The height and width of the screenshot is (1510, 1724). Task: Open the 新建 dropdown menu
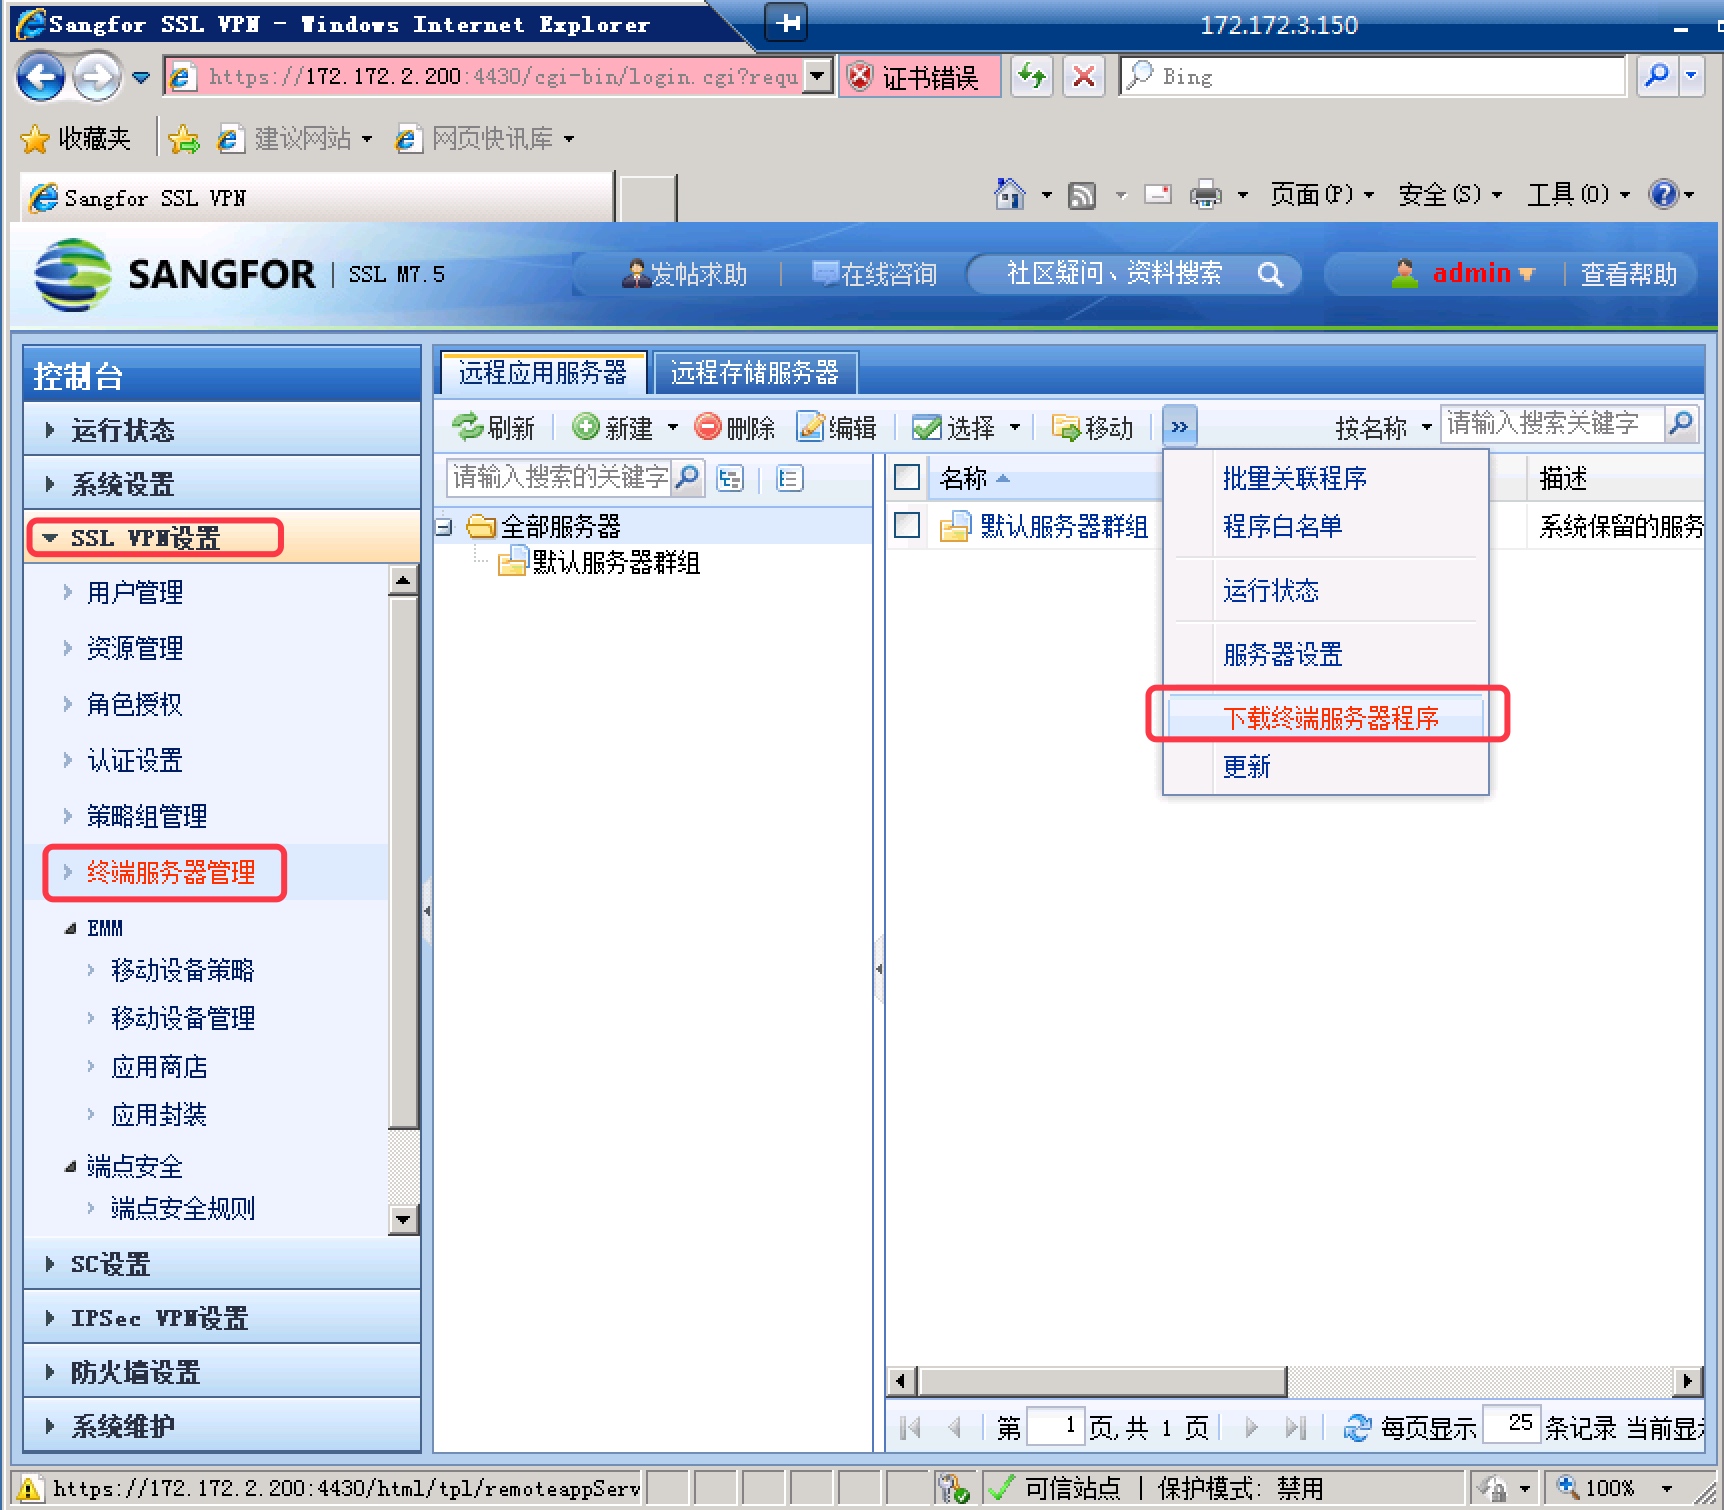coord(673,428)
